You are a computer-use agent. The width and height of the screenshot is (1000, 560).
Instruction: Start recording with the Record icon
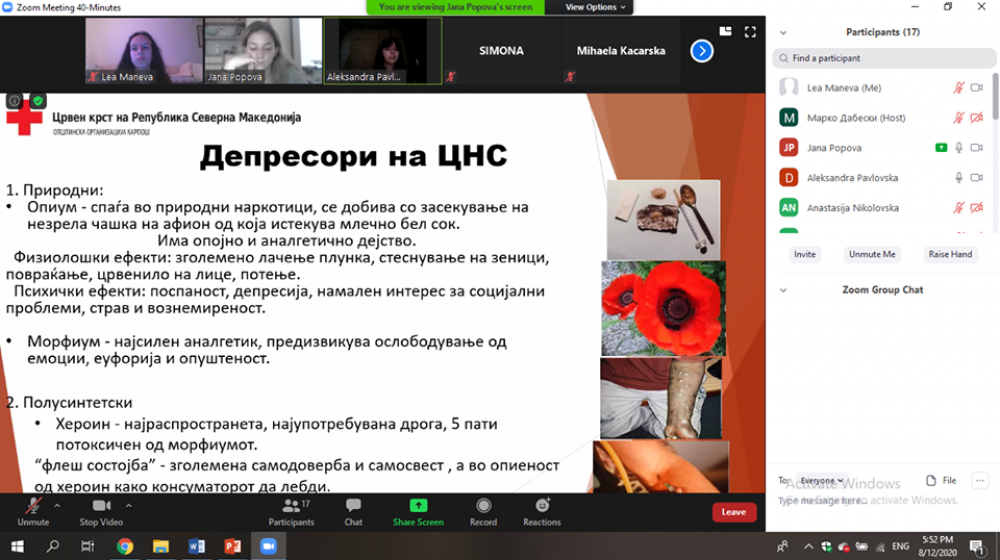click(483, 506)
